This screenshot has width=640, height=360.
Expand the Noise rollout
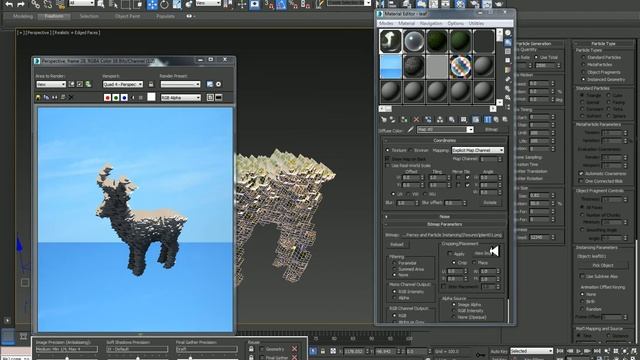coord(444,217)
